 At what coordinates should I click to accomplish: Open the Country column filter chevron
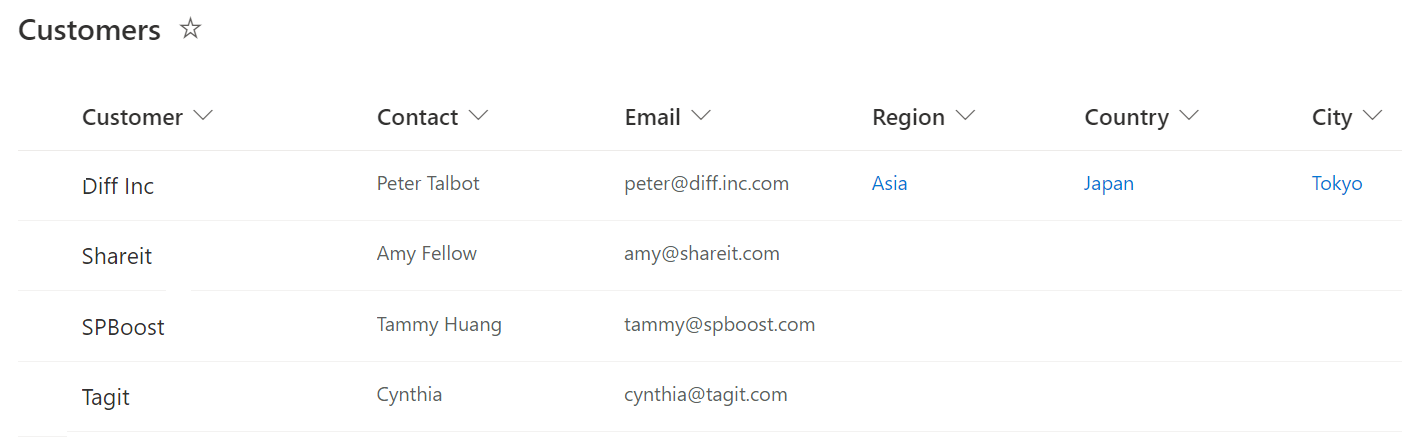click(1188, 116)
